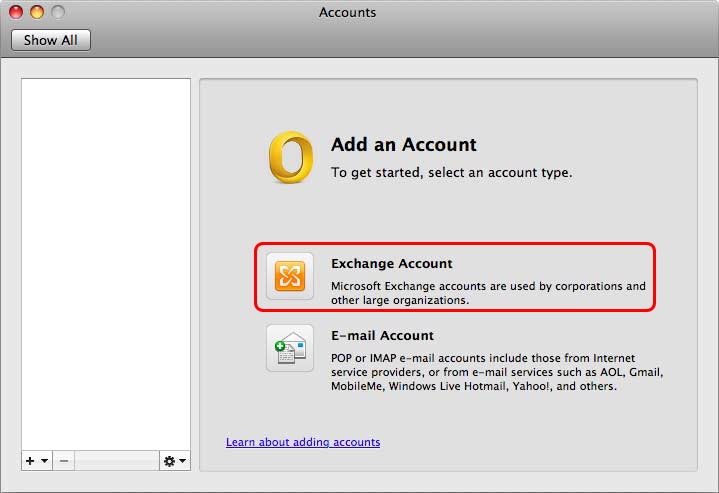Image resolution: width=719 pixels, height=493 pixels.
Task: Click the E-mail Account heading text
Action: (382, 336)
